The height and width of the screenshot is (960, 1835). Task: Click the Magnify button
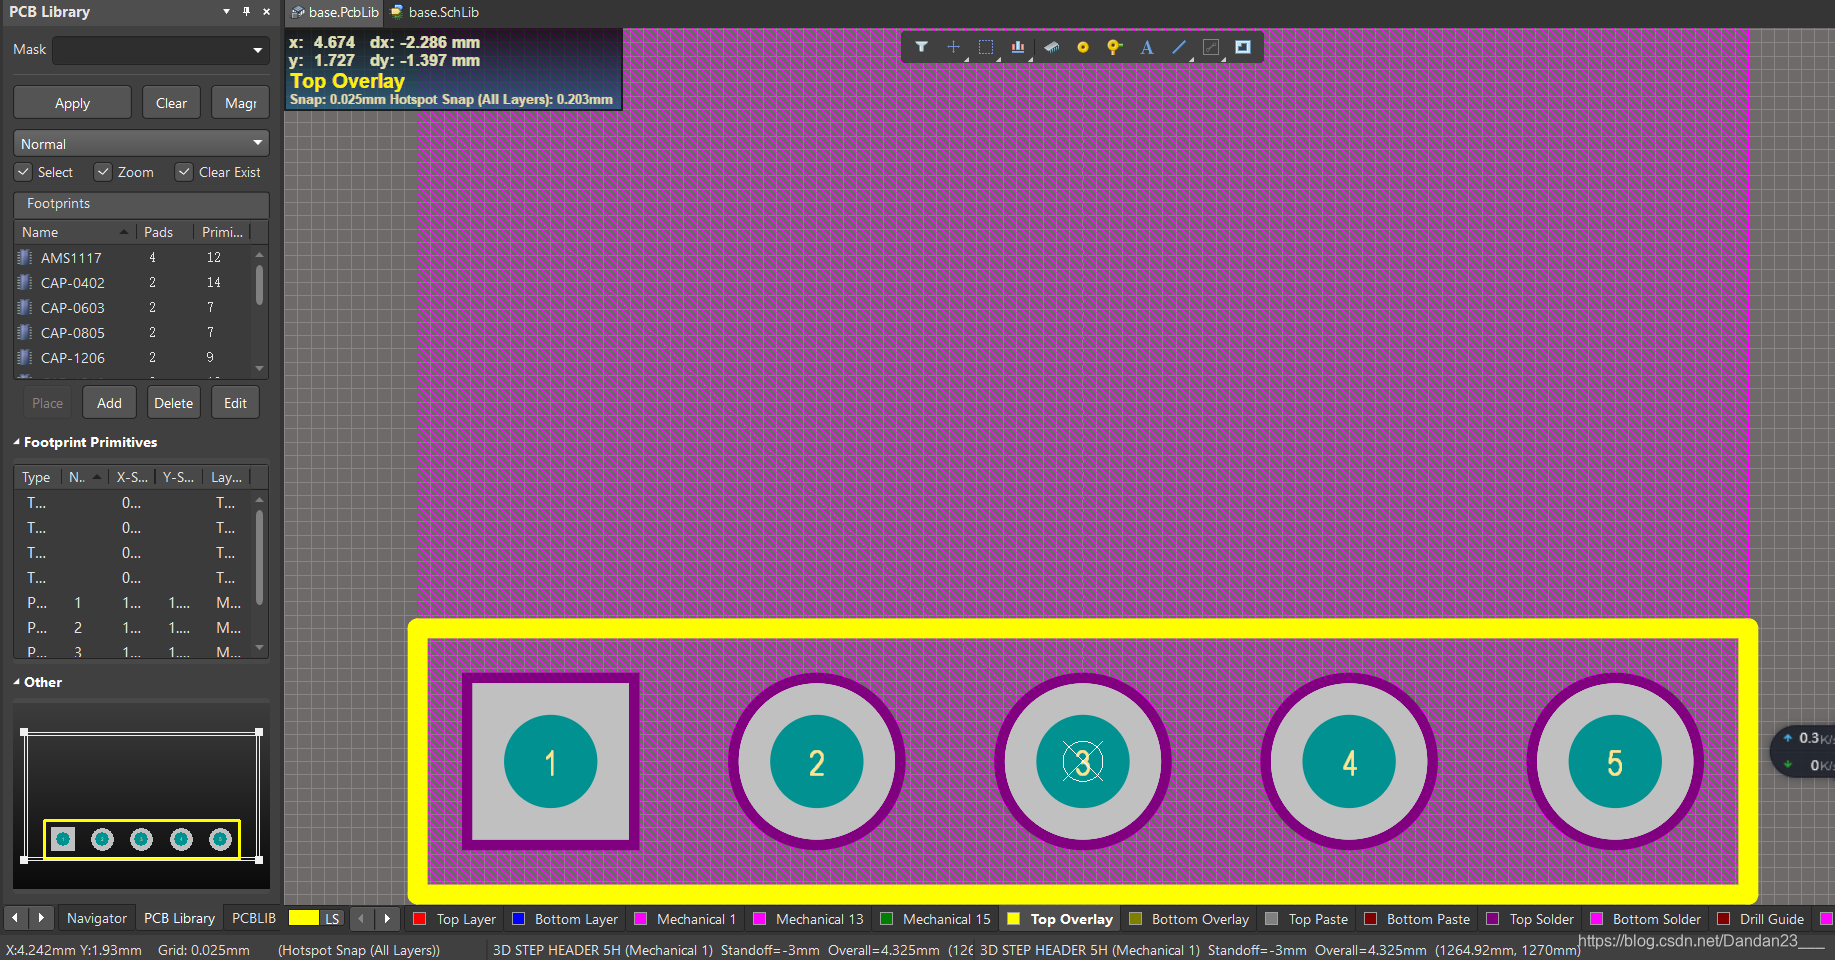[x=240, y=103]
